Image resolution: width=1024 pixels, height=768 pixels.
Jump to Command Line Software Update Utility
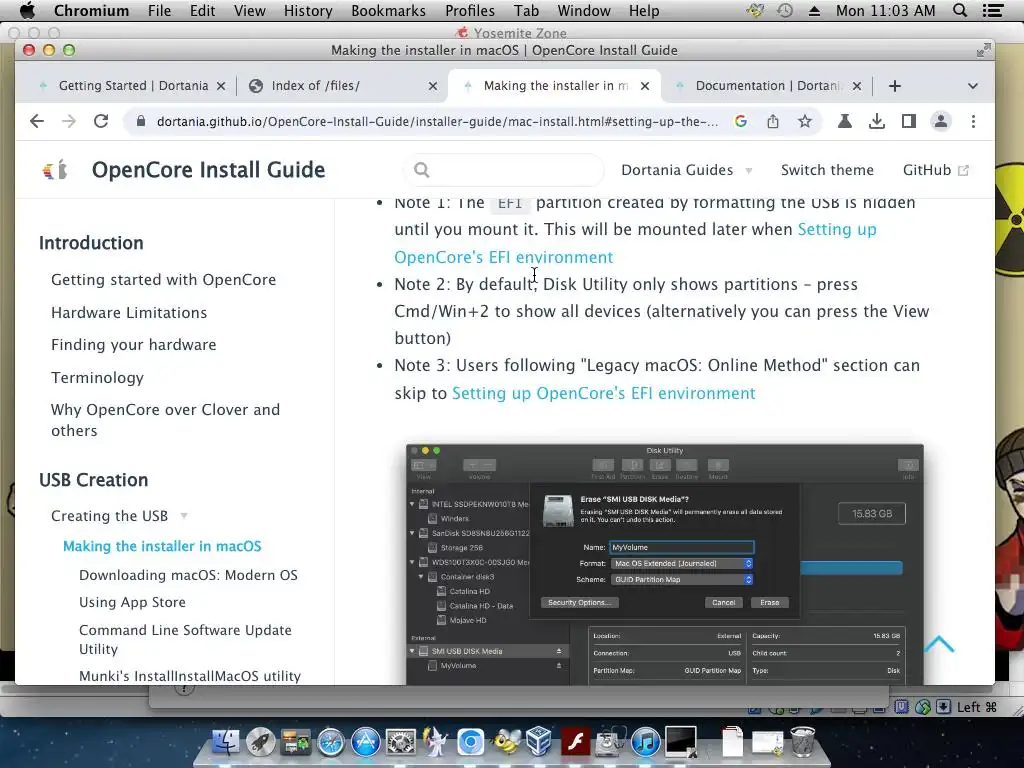pyautogui.click(x=185, y=639)
